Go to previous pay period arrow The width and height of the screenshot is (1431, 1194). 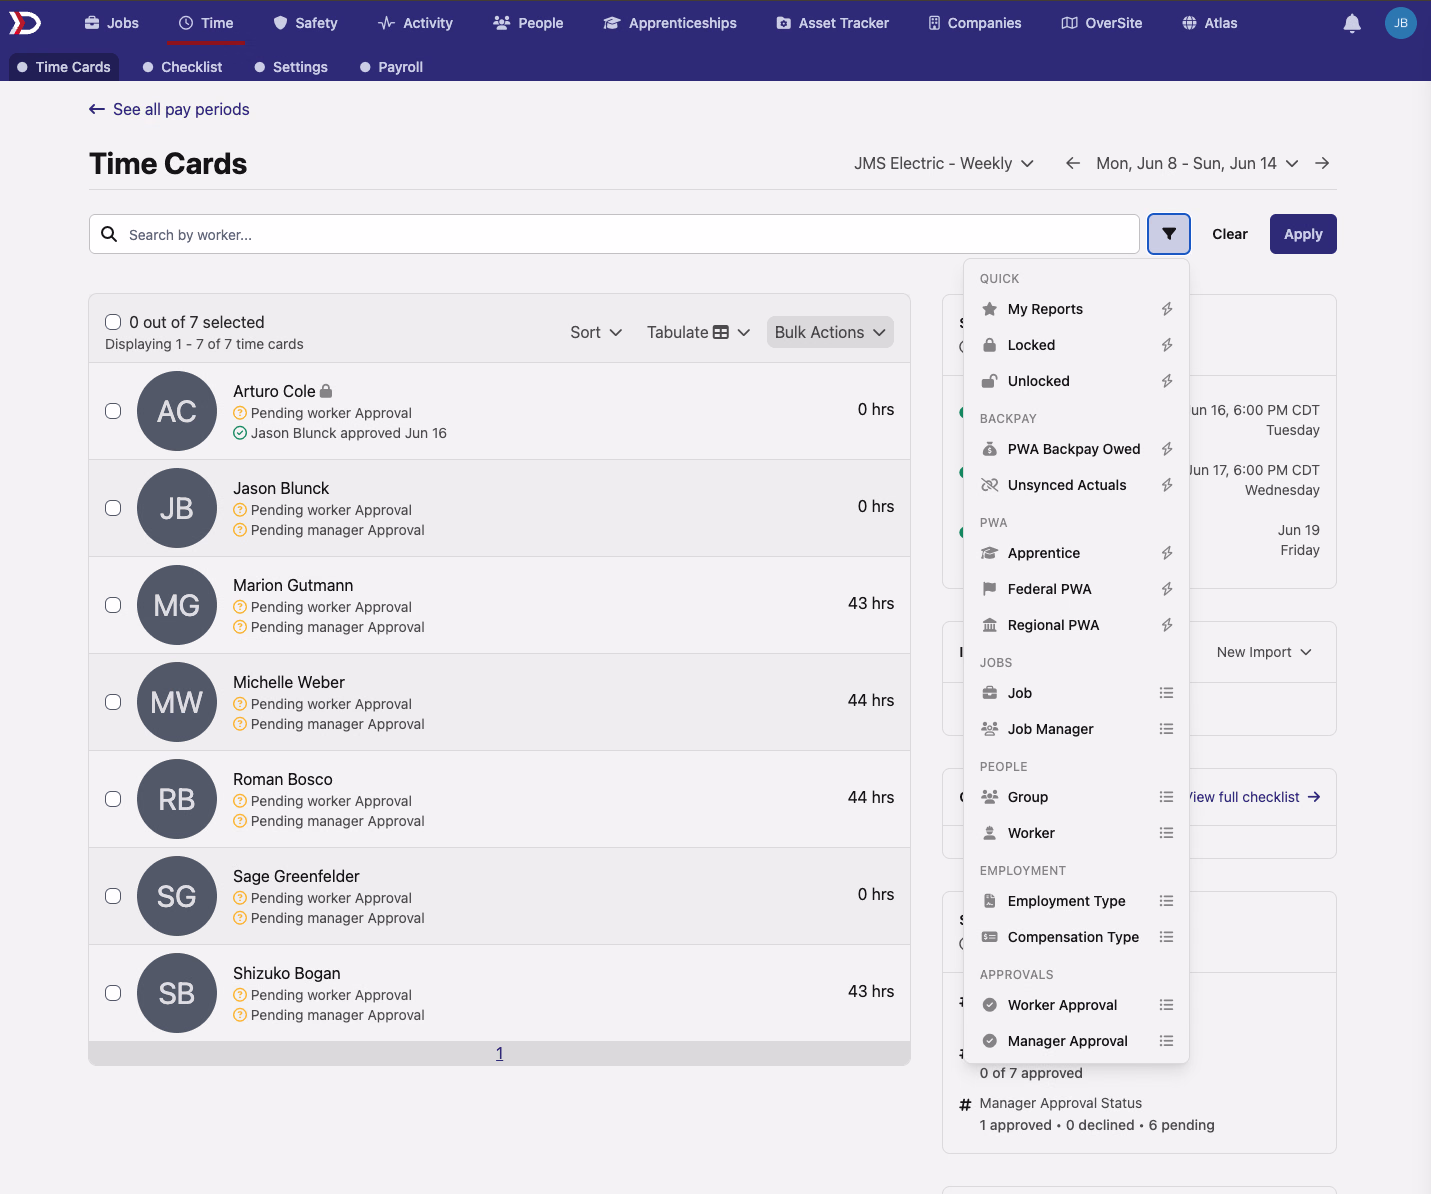pos(1072,163)
